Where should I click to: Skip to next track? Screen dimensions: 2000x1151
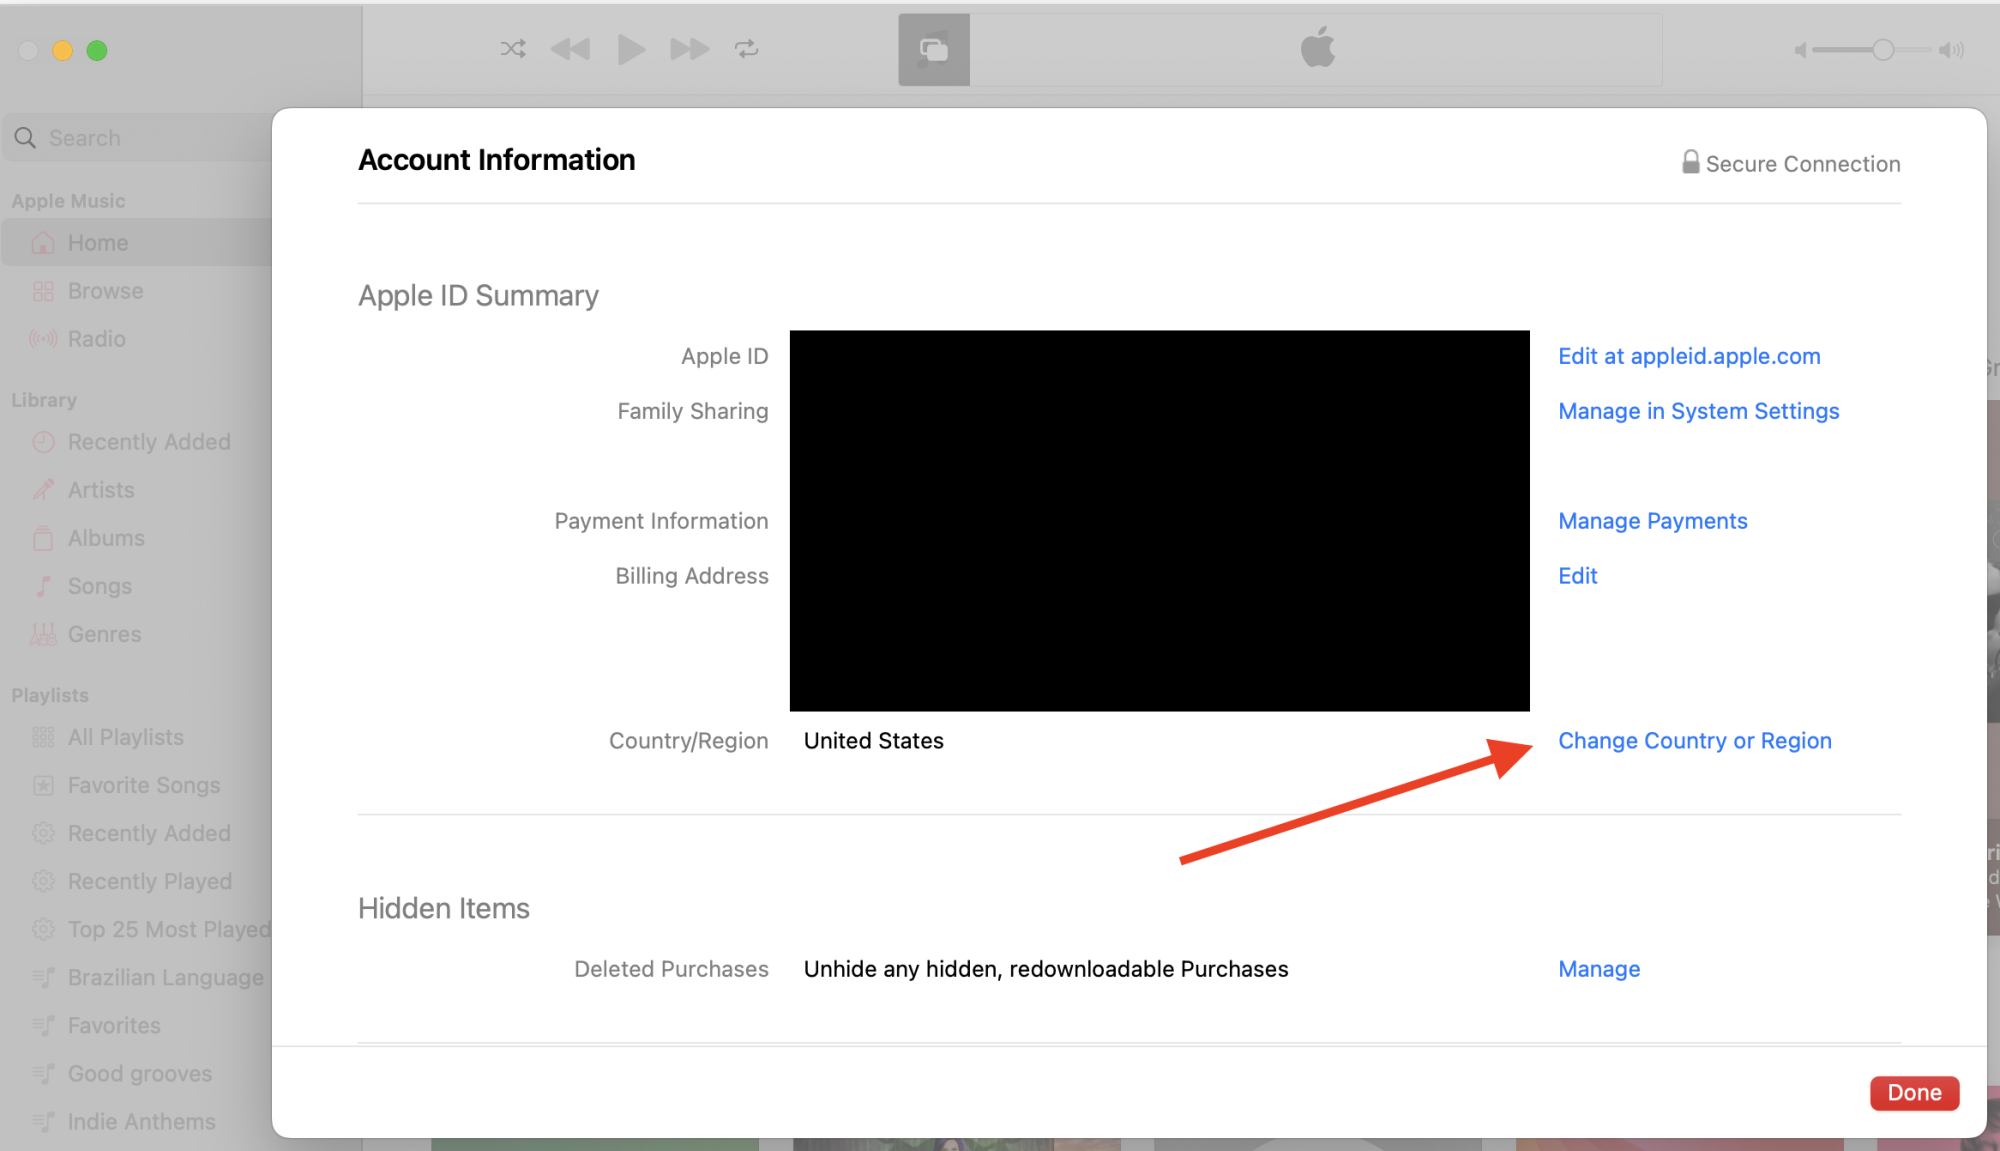(x=689, y=49)
